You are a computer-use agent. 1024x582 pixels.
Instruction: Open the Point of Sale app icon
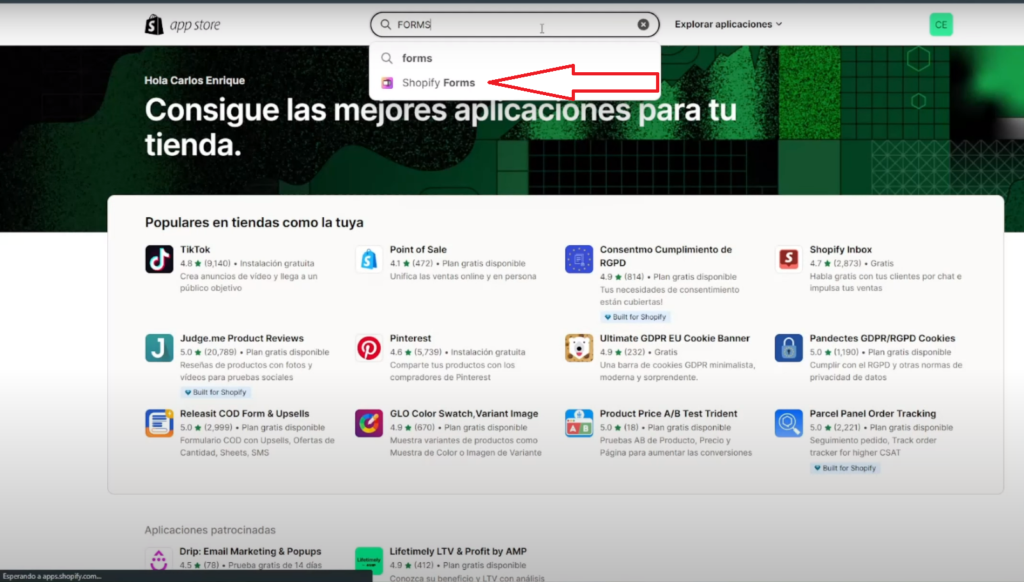pyautogui.click(x=369, y=259)
